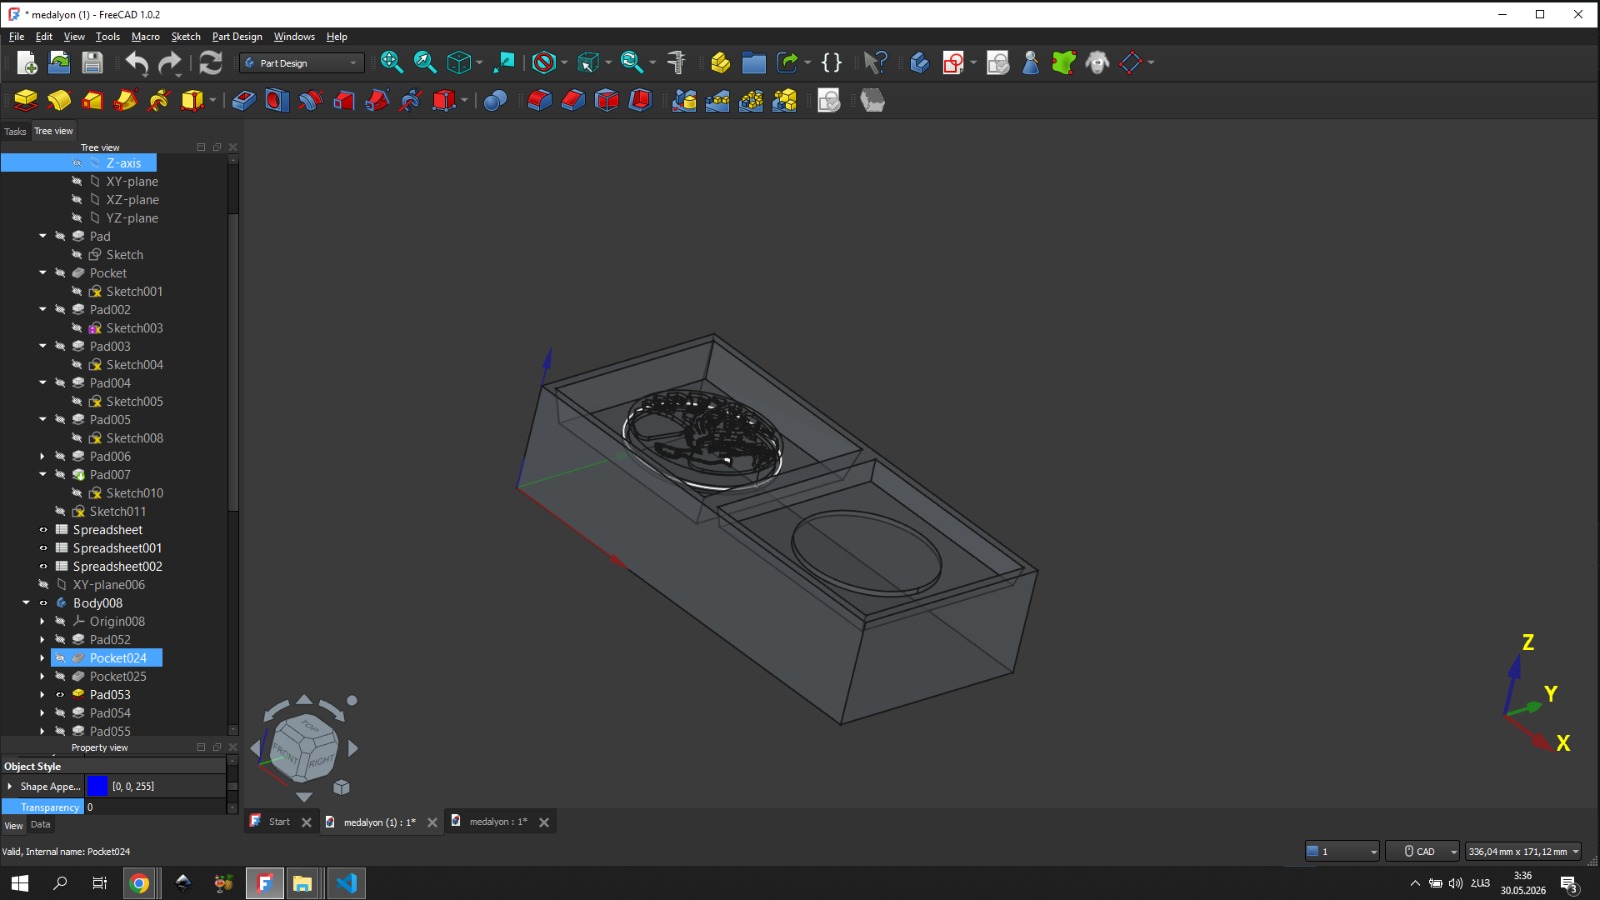Open the Windows Start menu
The image size is (1600, 900).
(19, 883)
